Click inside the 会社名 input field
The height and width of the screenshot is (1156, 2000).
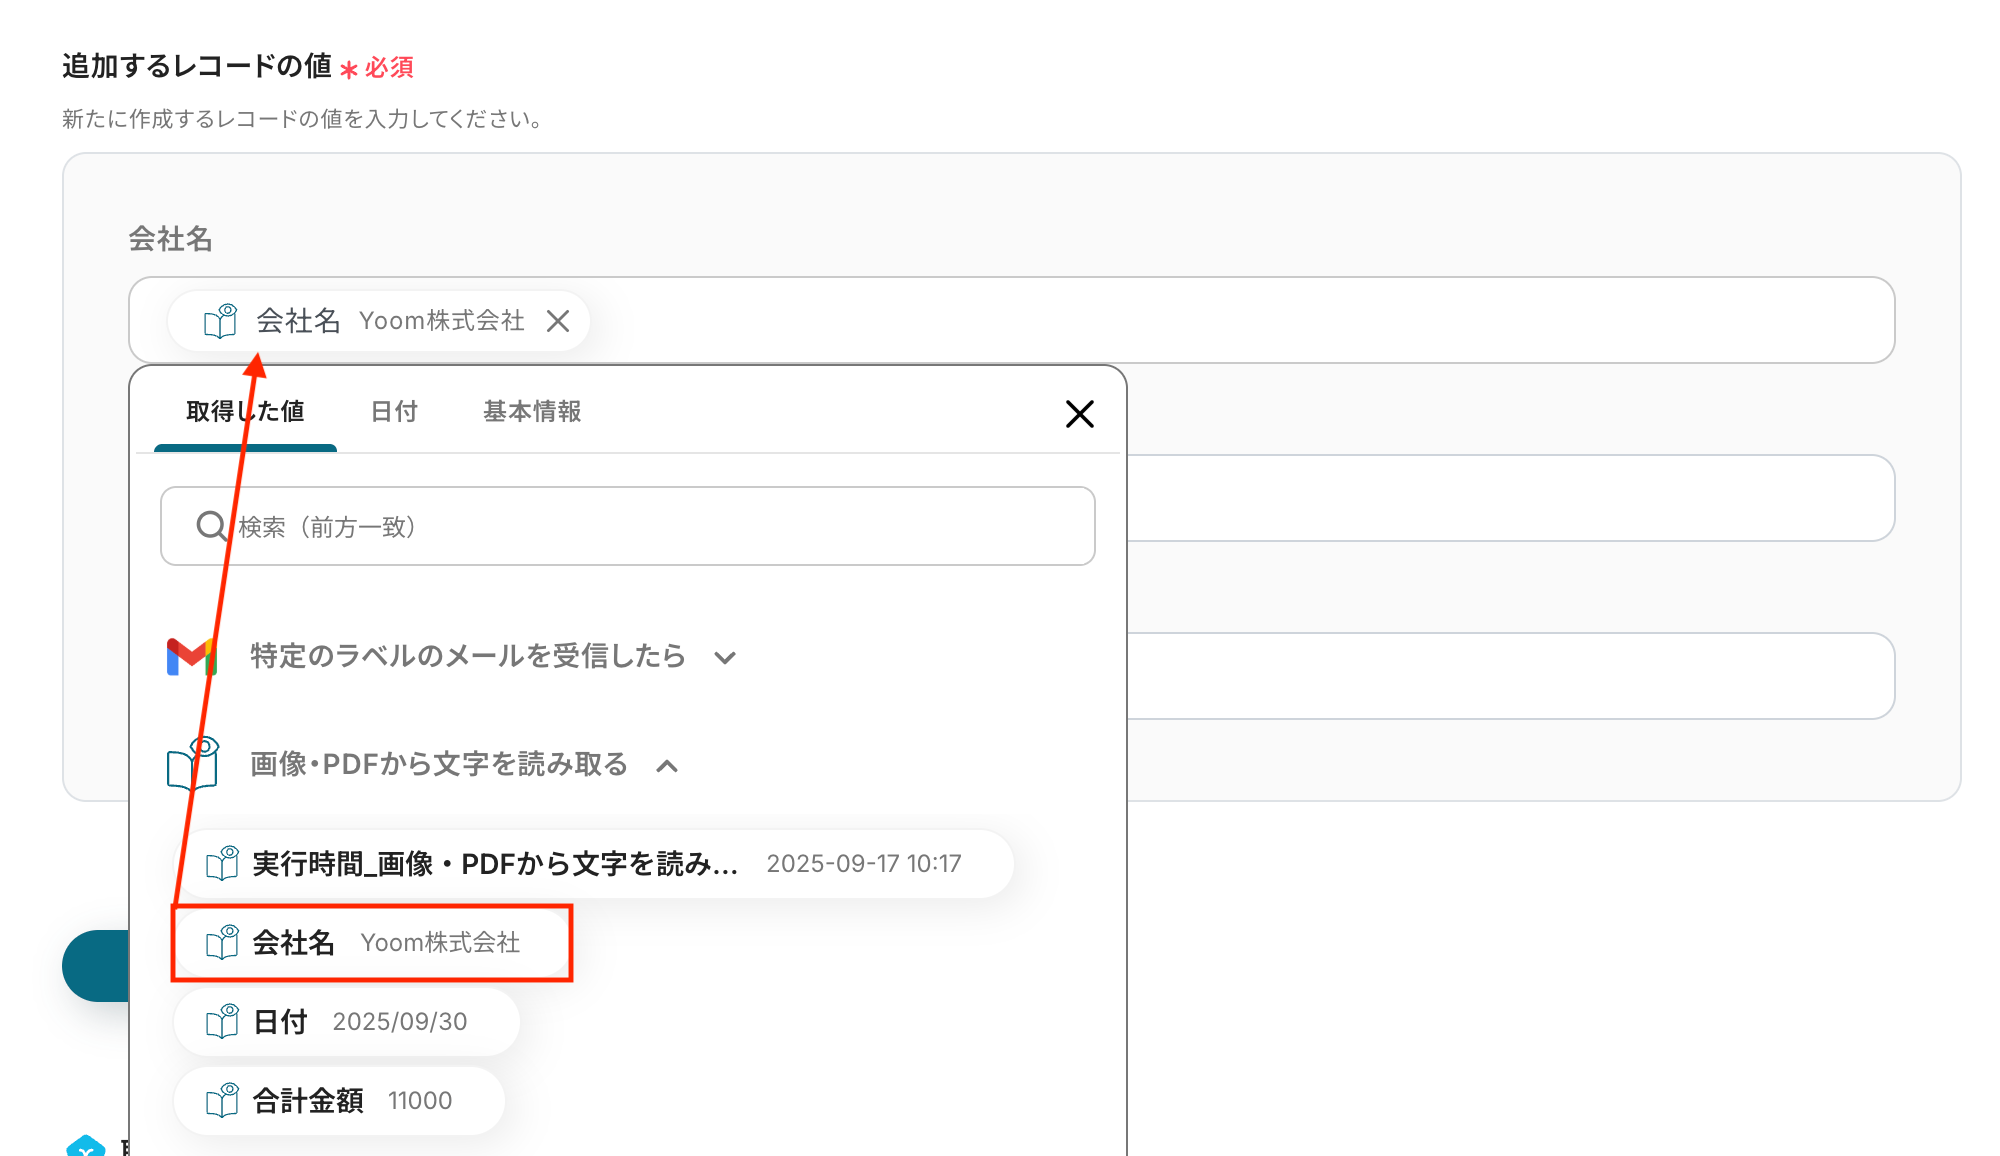pos(1200,320)
